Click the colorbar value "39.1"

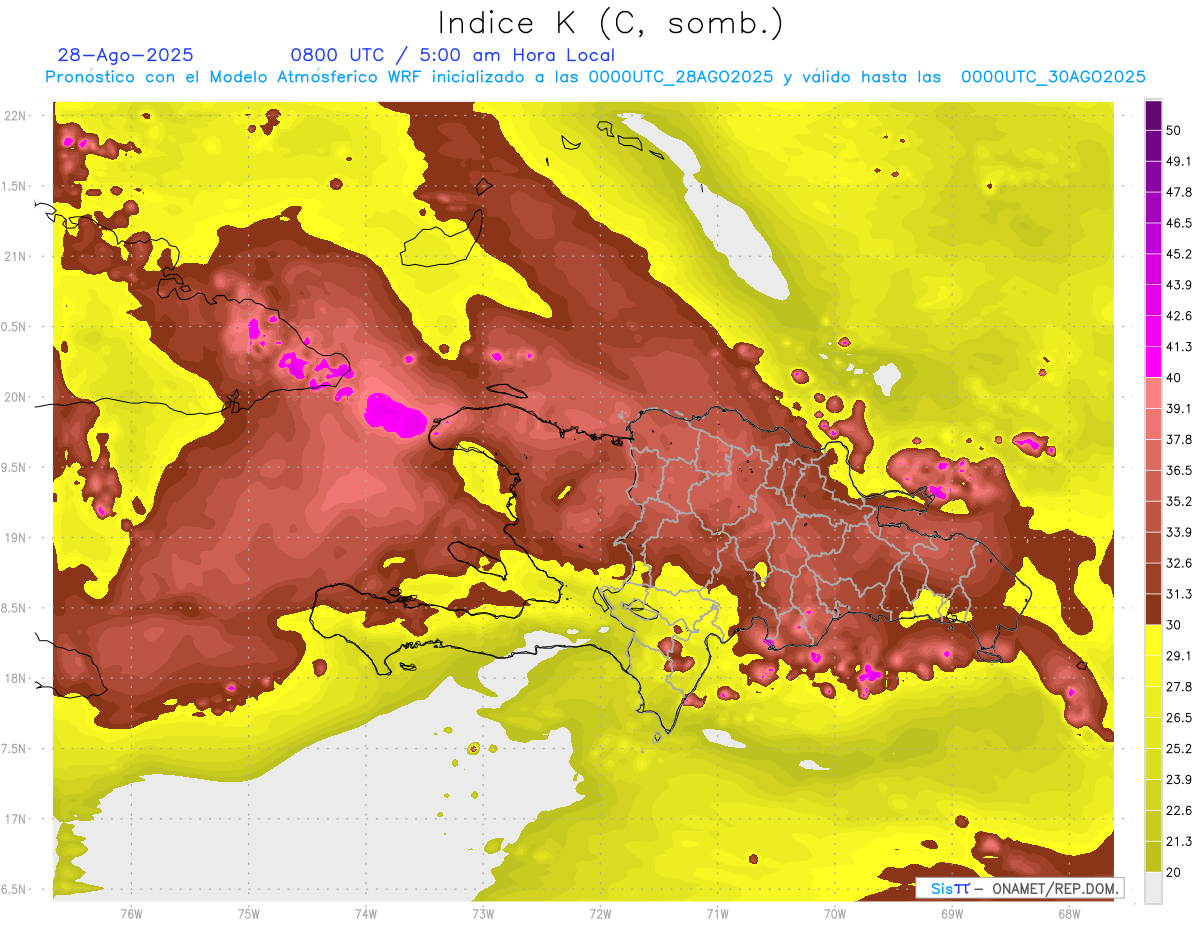1179,408
